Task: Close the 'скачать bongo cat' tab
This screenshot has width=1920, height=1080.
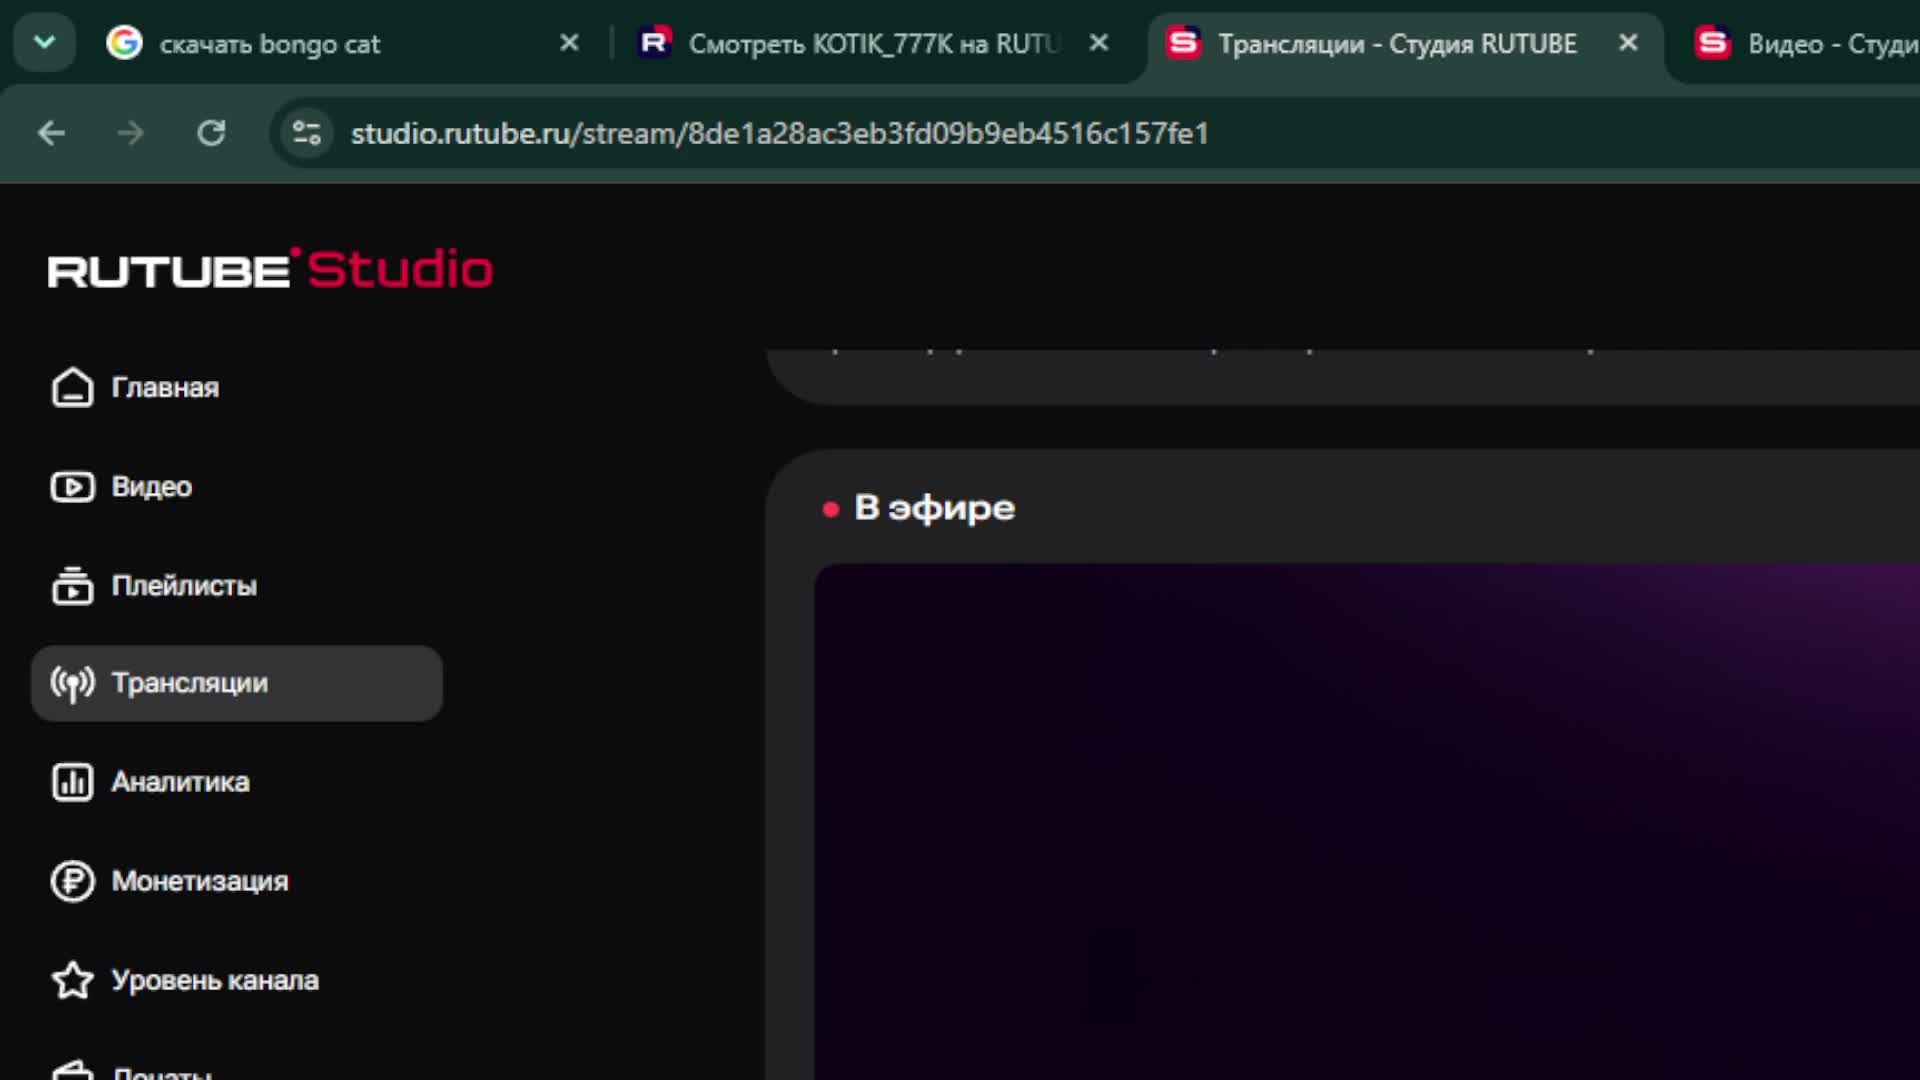Action: (569, 43)
